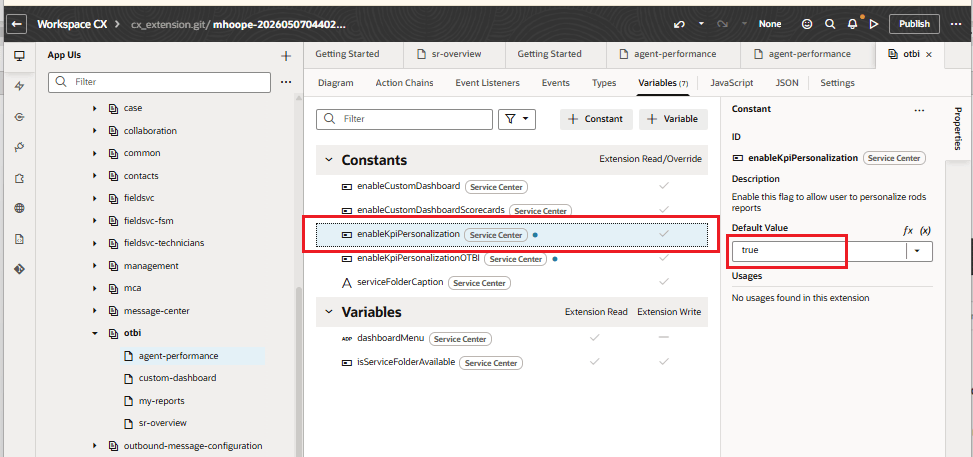Open the App UIs panel options ellipsis
Screen dimensions: 973x457
click(285, 82)
